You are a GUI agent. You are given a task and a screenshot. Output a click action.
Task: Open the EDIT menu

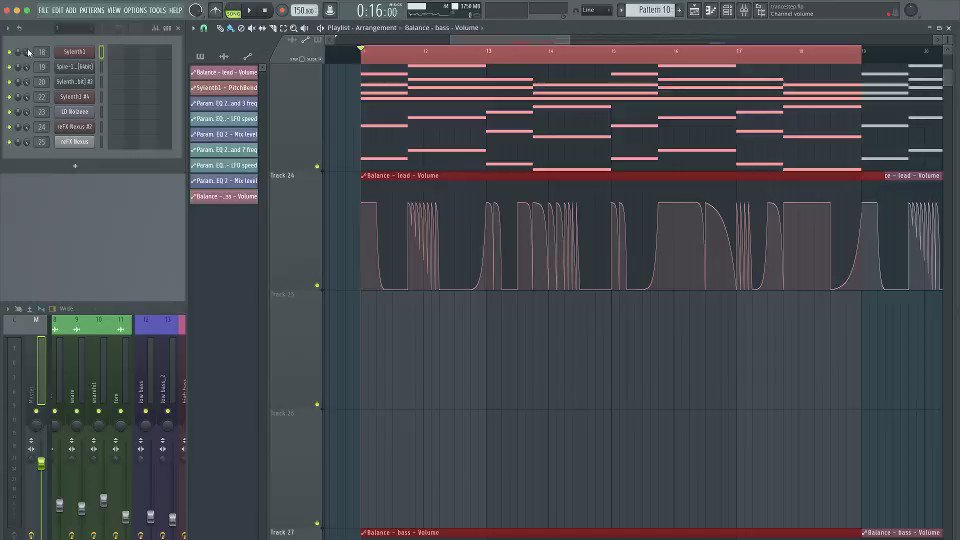[x=58, y=10]
